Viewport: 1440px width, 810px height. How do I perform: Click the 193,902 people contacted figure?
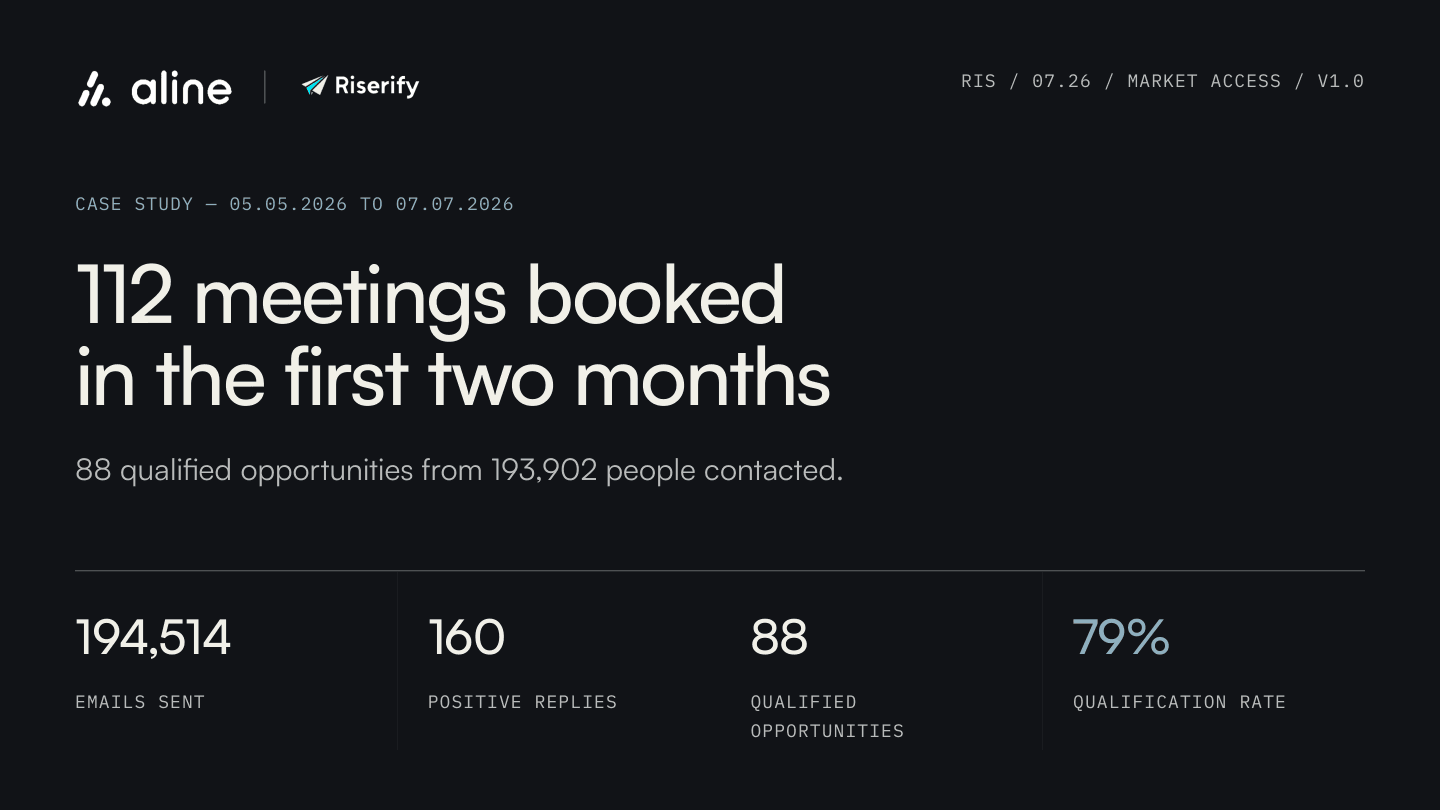coord(666,470)
